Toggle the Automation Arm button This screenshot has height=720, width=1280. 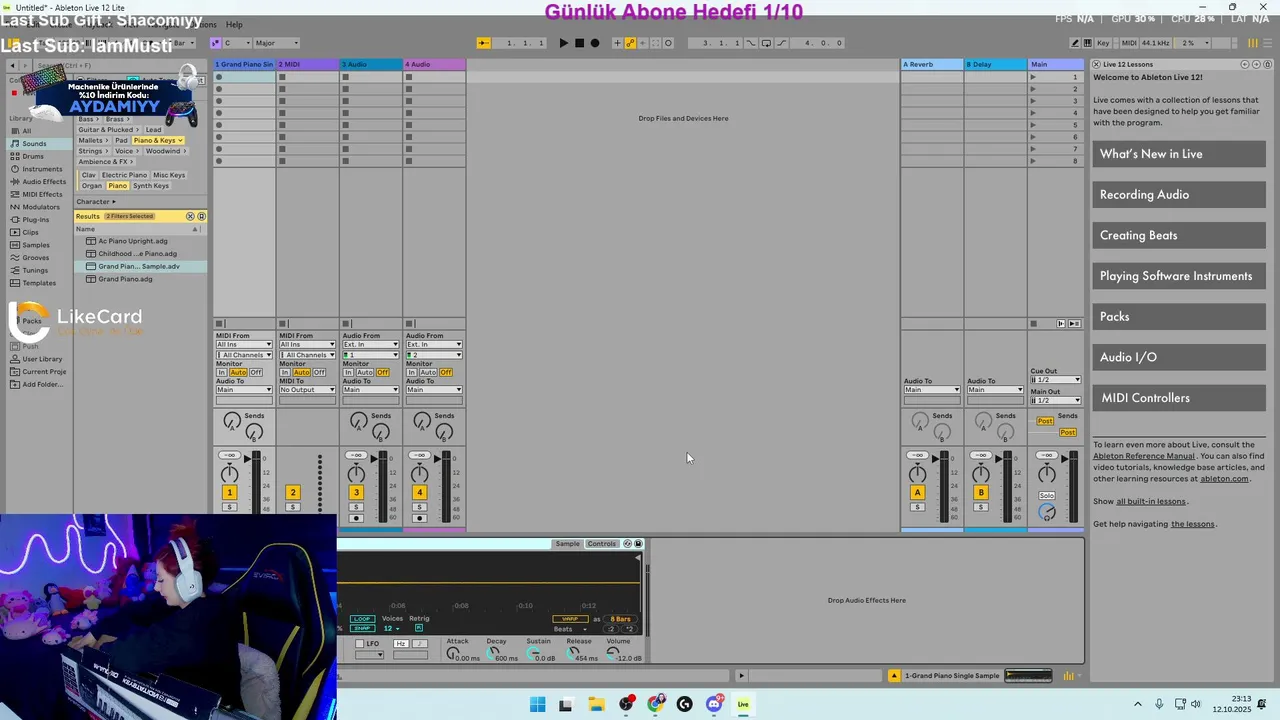click(631, 43)
